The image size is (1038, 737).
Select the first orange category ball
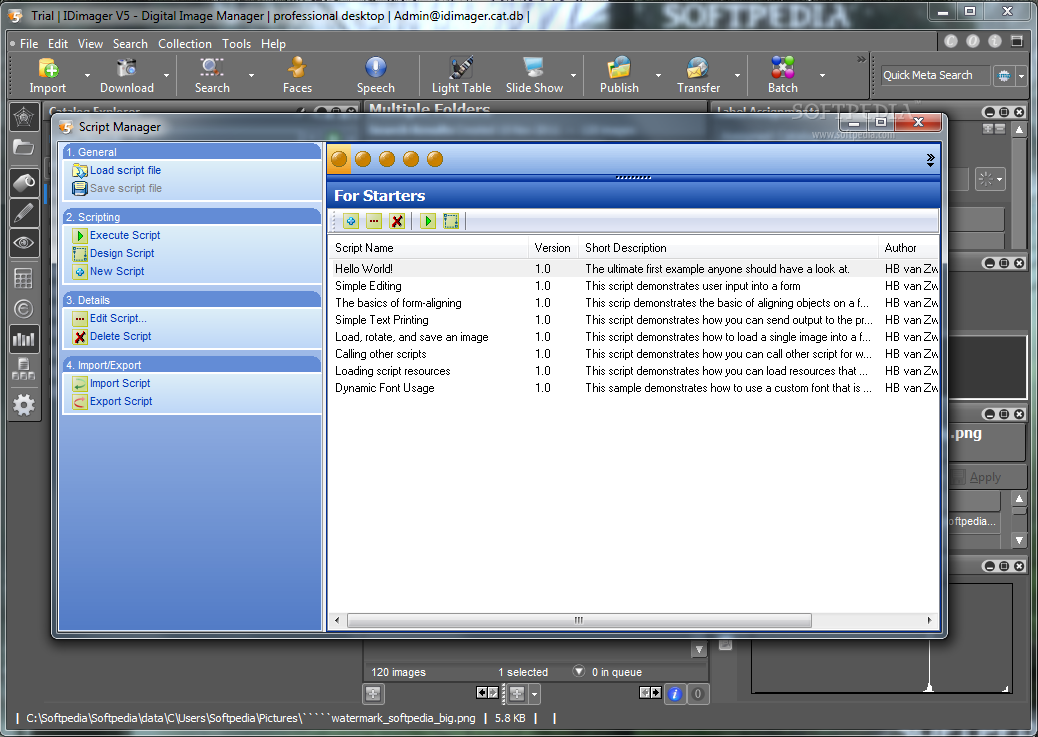pos(339,159)
